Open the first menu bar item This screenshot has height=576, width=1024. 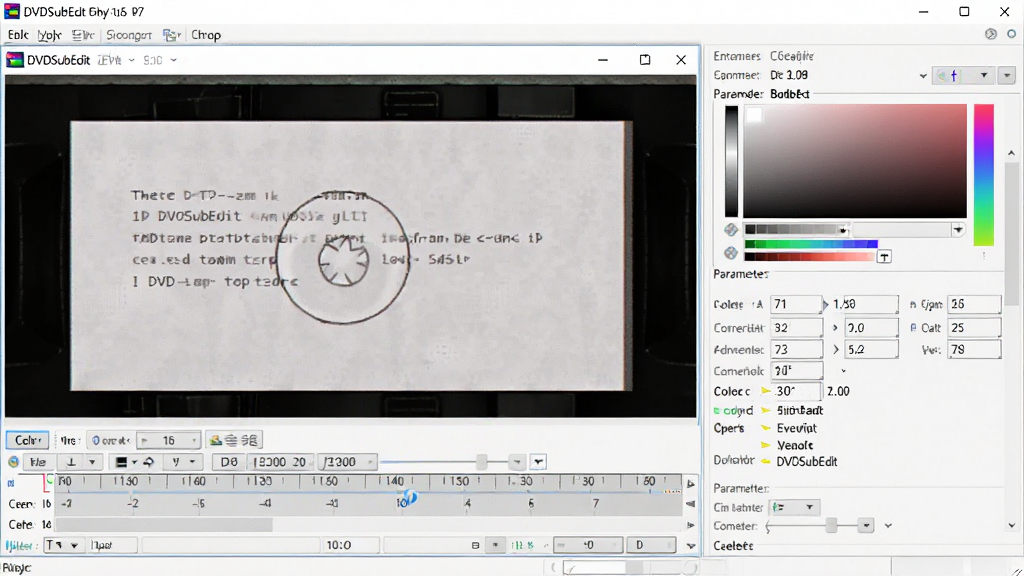tap(18, 35)
